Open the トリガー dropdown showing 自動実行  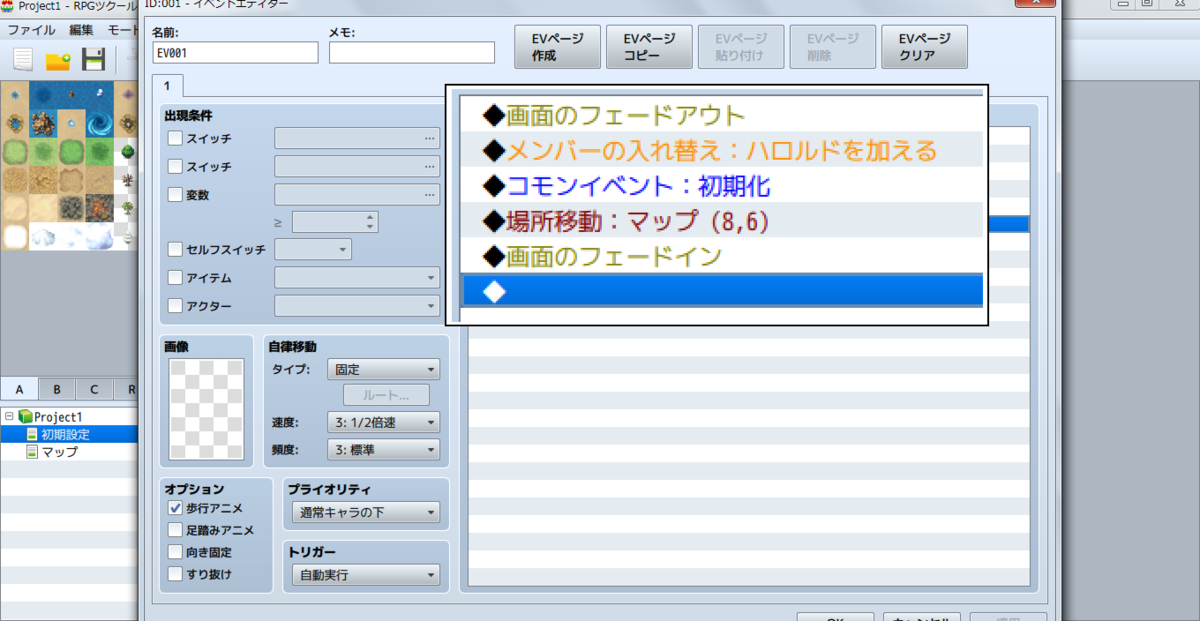click(365, 575)
